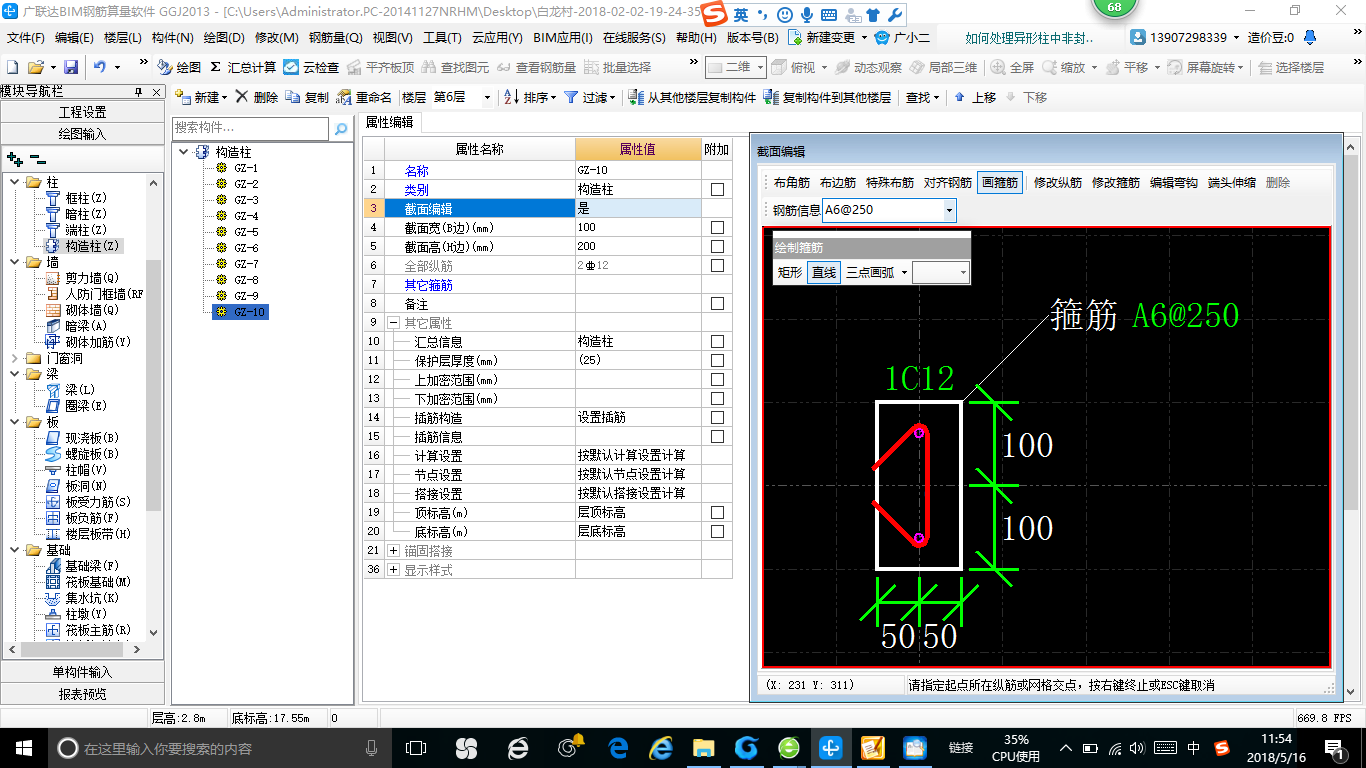
Task: Open 楼层 第6层 floor dropdown
Action: coord(487,97)
